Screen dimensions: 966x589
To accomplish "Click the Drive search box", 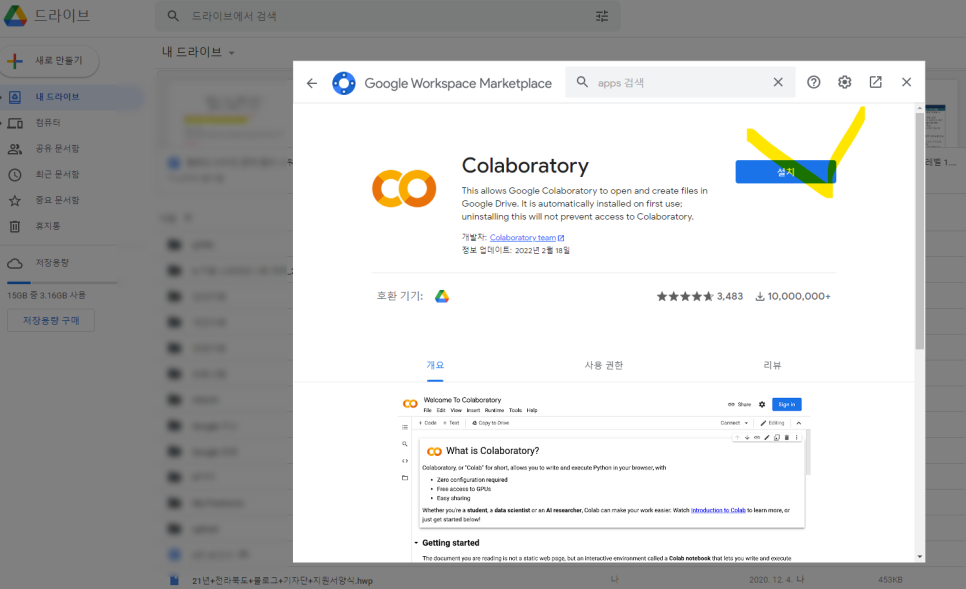I will click(387, 16).
